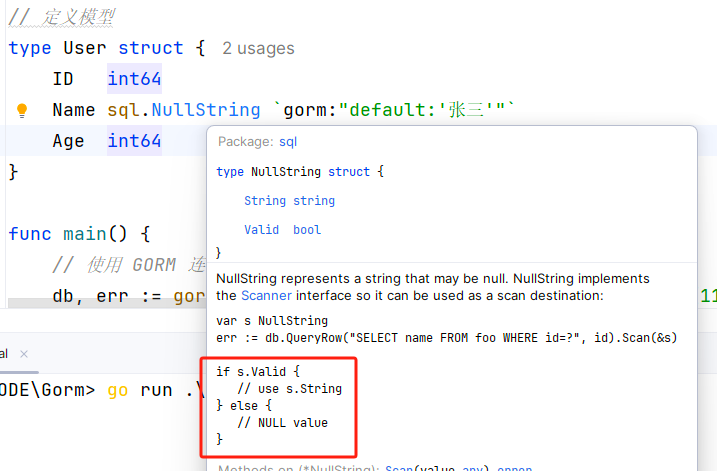Click the 'User' struct name
Screen dimensions: 717x471
[x=85, y=48]
